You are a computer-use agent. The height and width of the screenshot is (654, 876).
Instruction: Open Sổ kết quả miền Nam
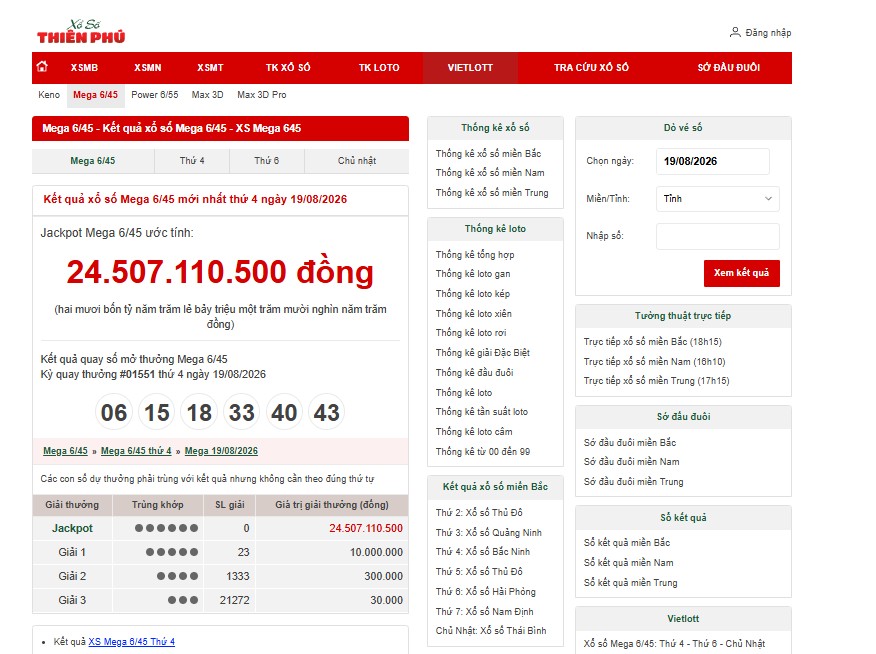tap(629, 563)
